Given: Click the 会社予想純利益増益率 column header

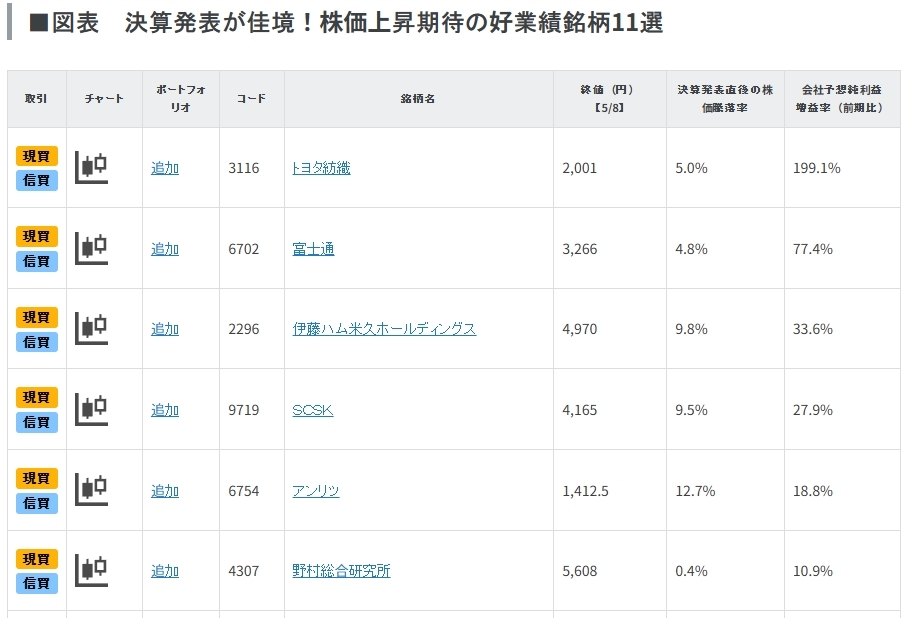Looking at the screenshot, I should click(x=842, y=99).
